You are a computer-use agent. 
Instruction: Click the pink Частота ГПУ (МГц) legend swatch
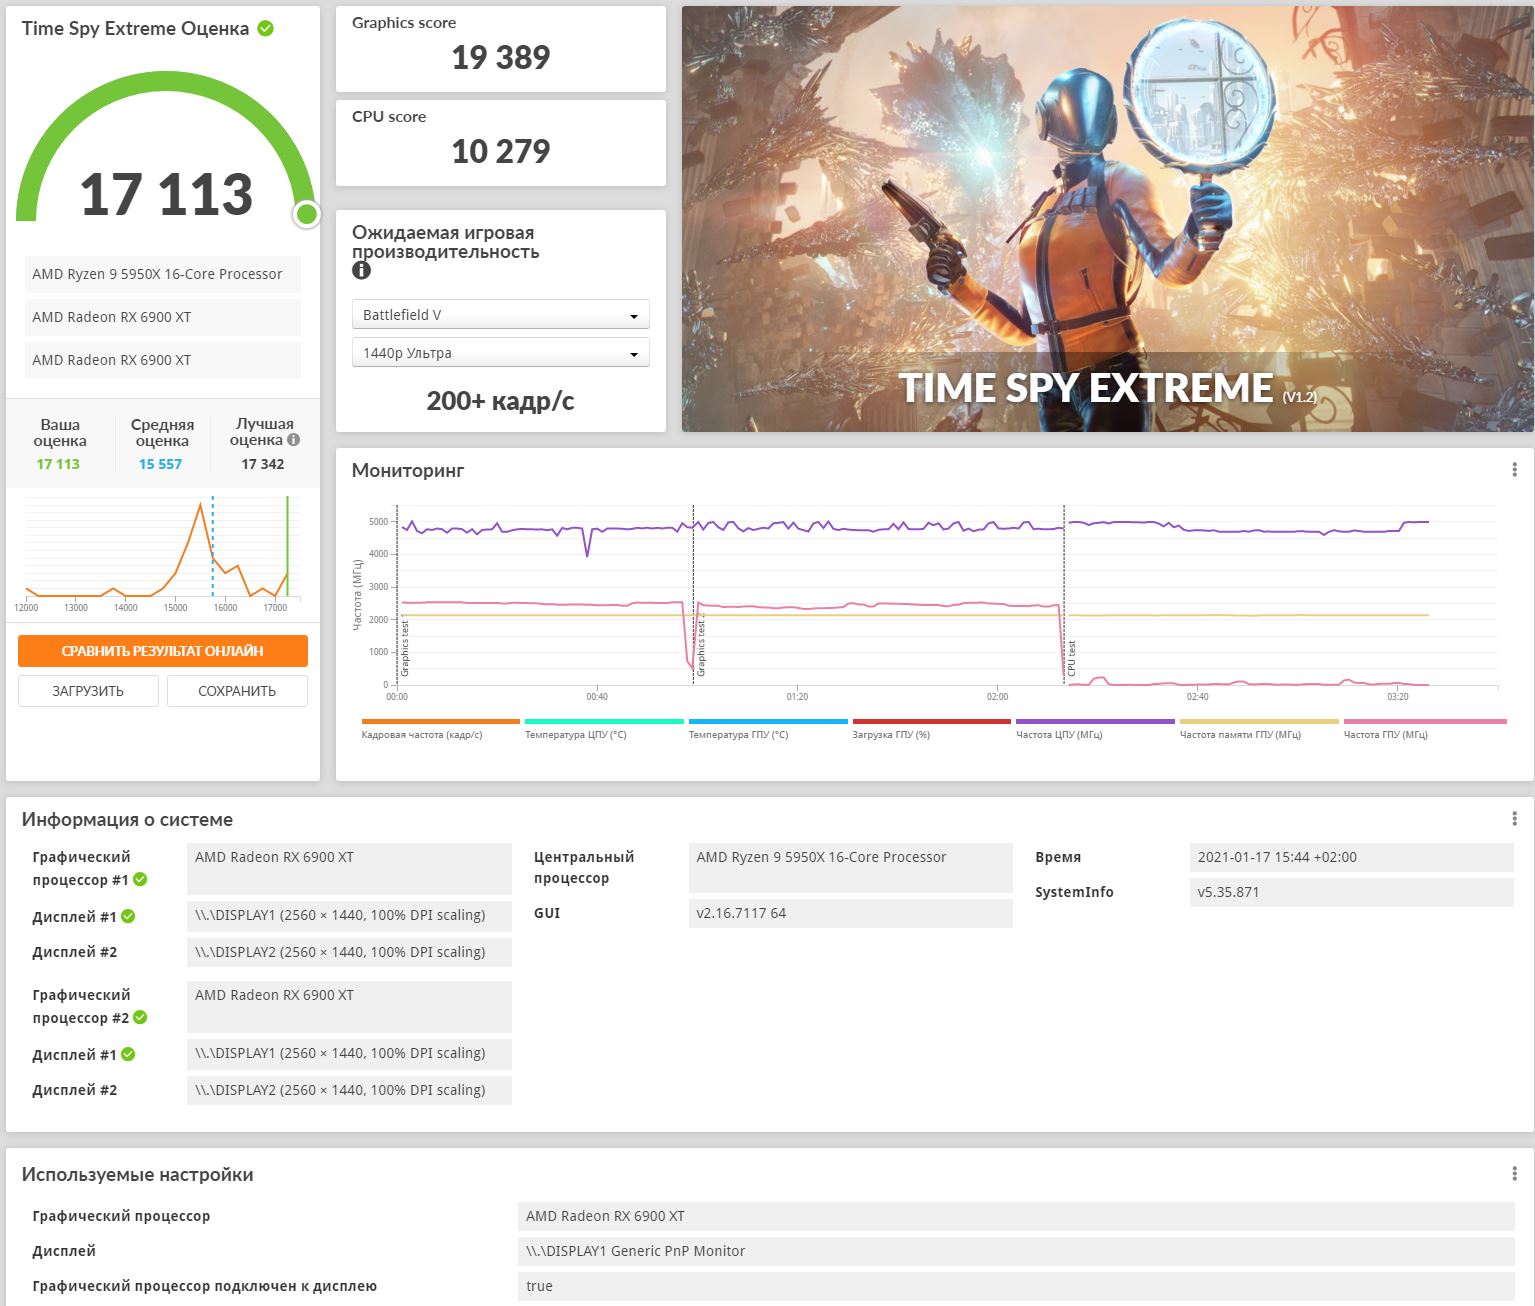(1425, 721)
